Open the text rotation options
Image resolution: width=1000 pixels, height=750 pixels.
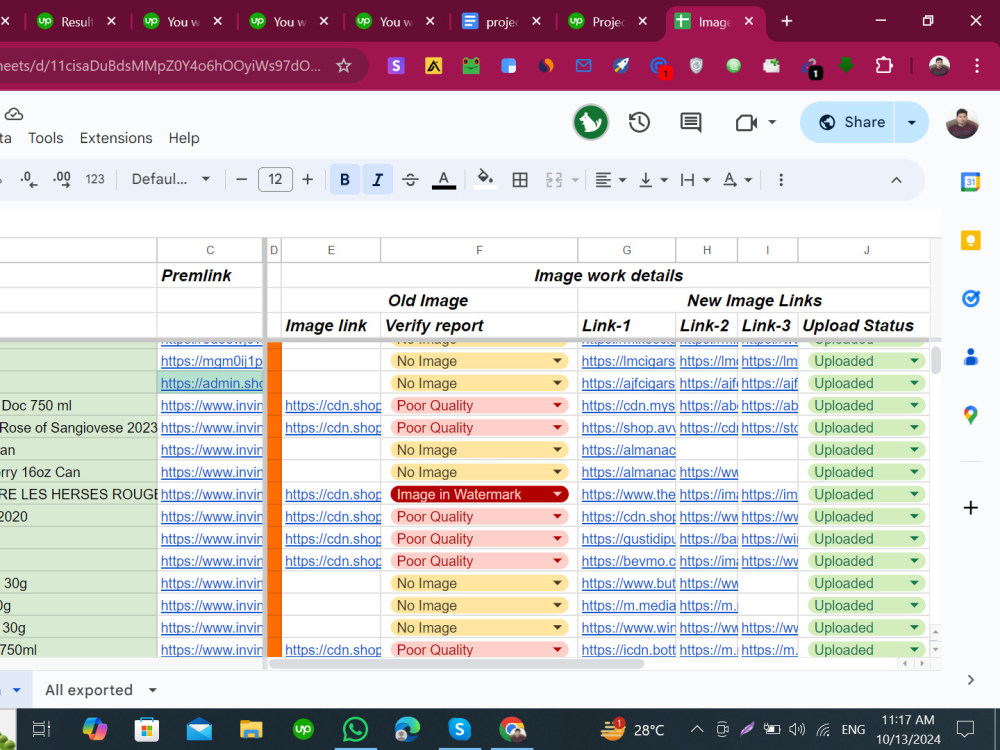click(x=737, y=180)
